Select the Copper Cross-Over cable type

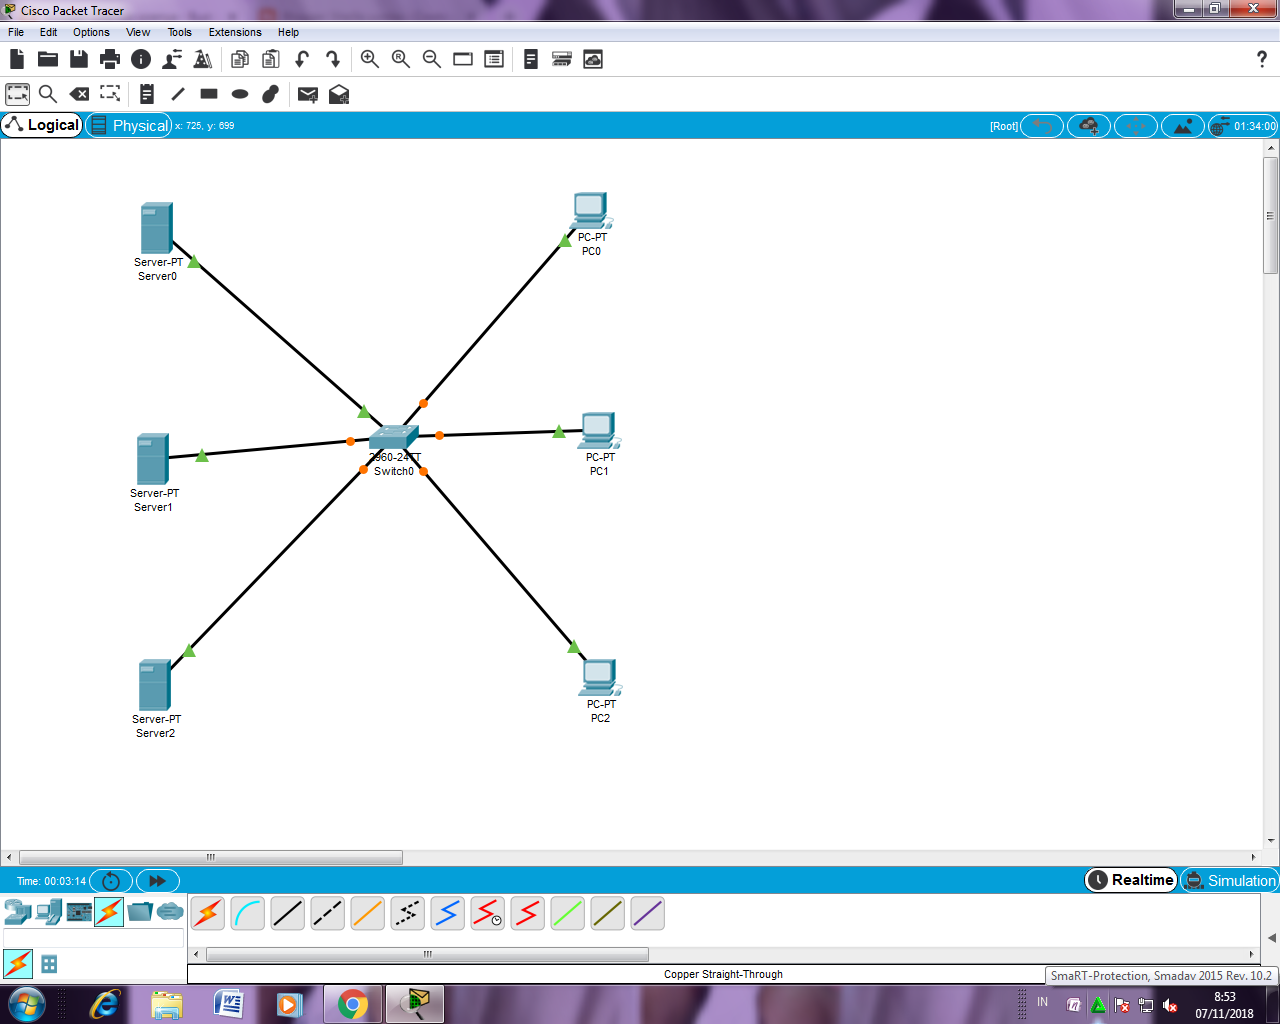click(327, 913)
